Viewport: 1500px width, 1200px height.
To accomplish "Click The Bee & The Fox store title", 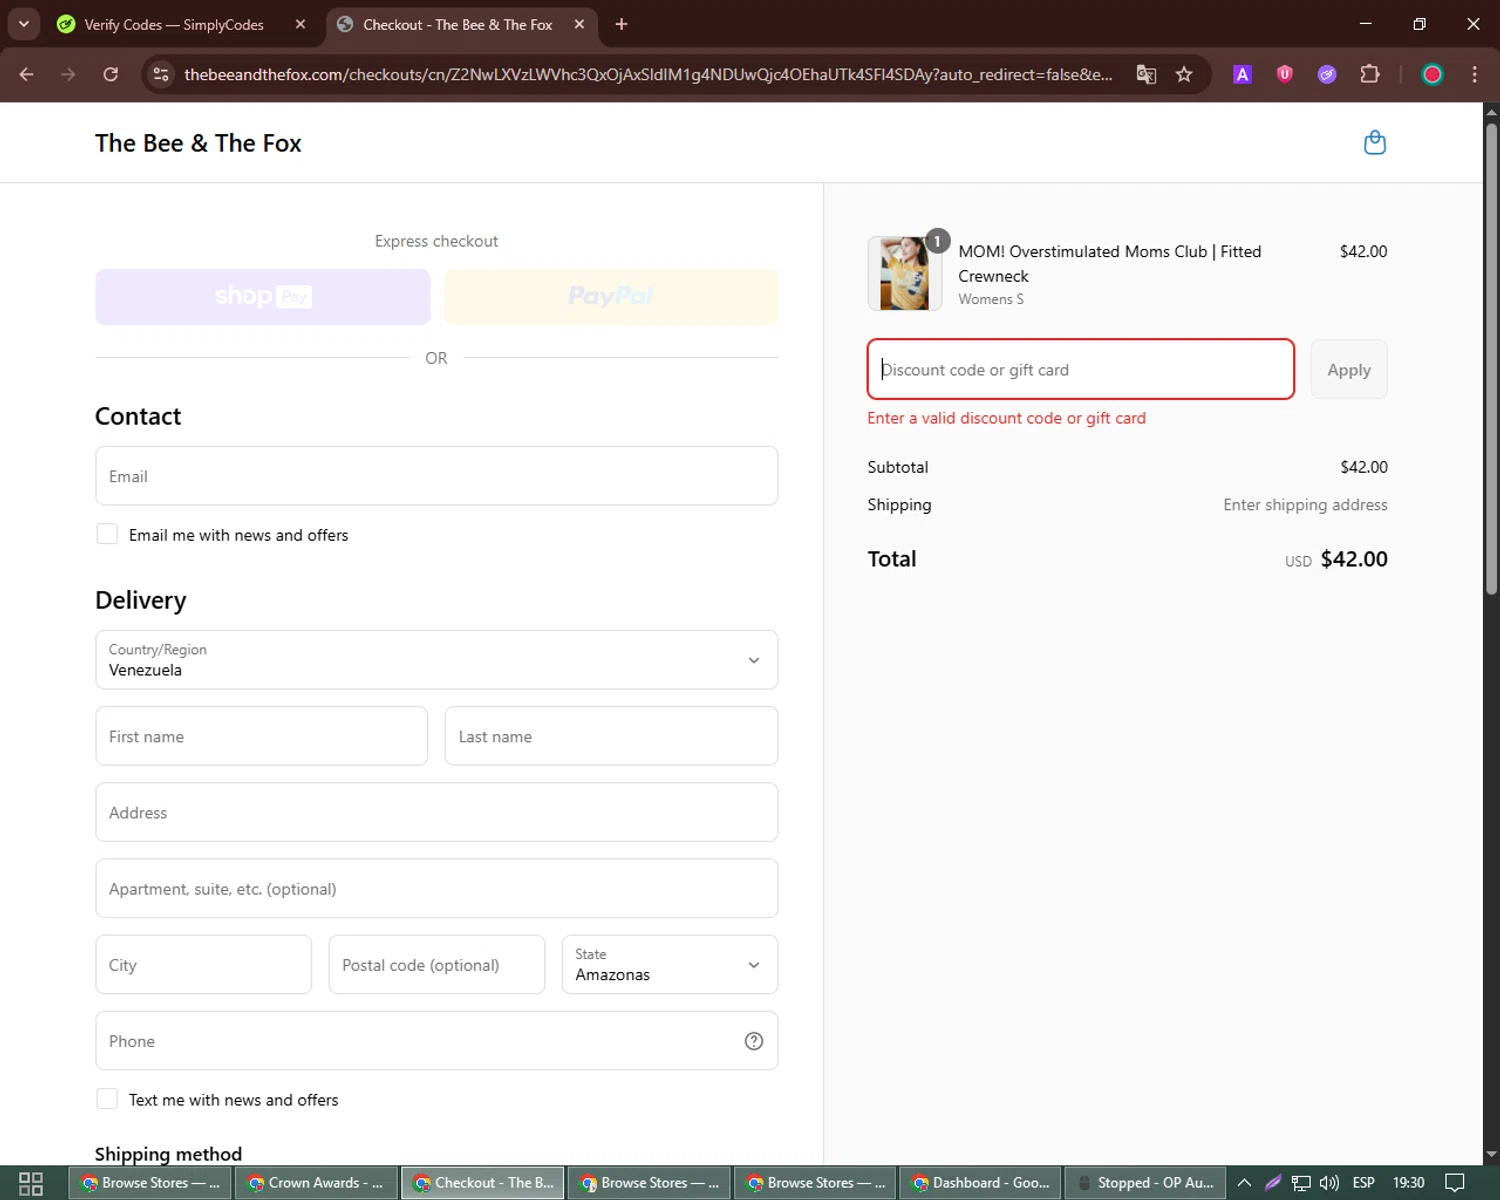I will pos(198,143).
